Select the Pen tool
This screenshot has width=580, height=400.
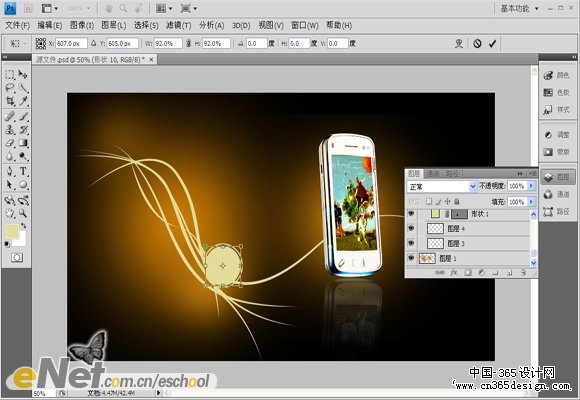click(10, 171)
